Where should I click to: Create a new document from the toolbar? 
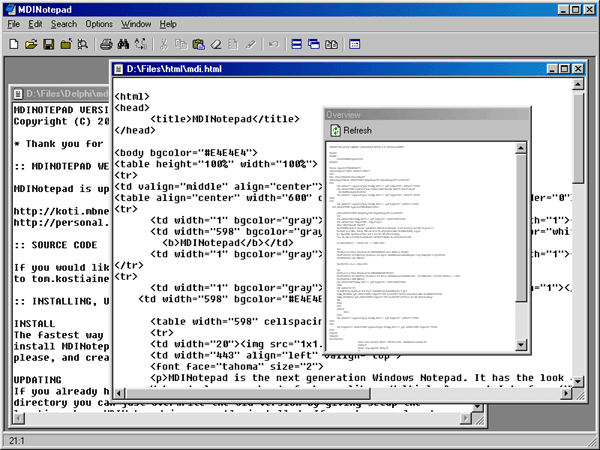pos(14,44)
